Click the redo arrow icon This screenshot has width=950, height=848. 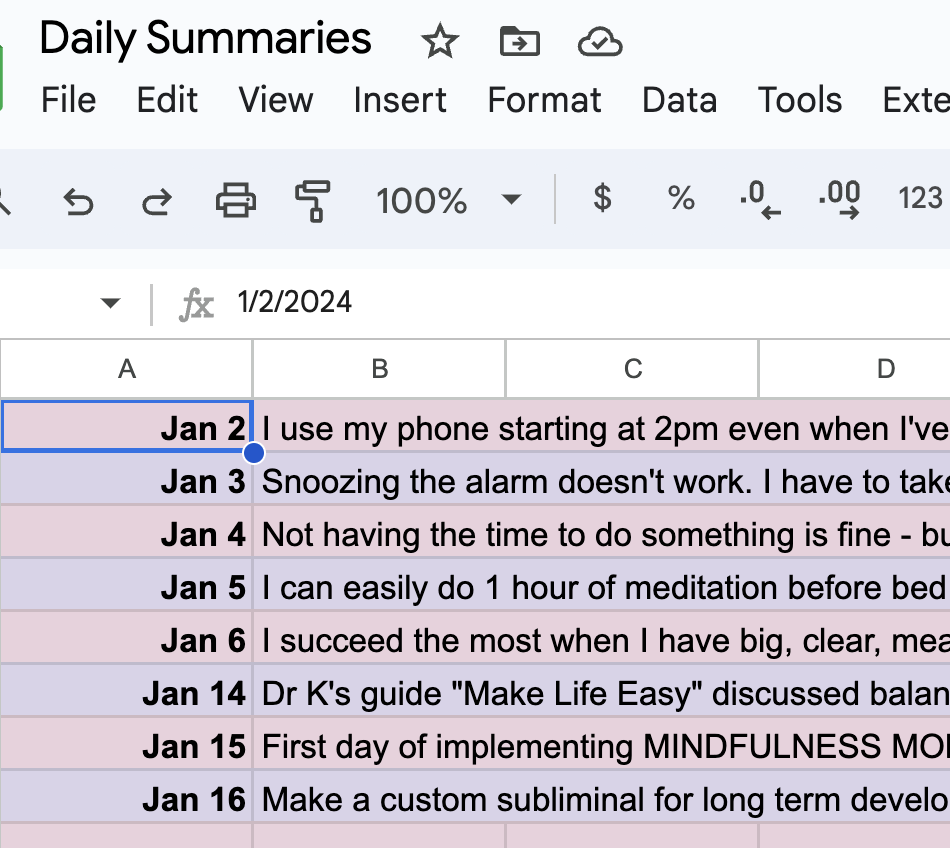[x=156, y=201]
